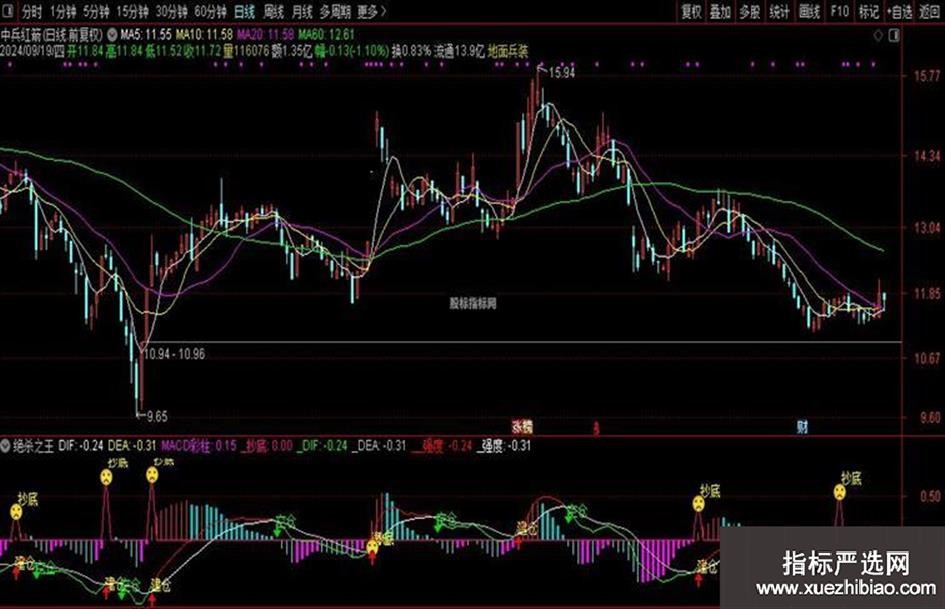Click the 流通13.9亿 float value

460,52
